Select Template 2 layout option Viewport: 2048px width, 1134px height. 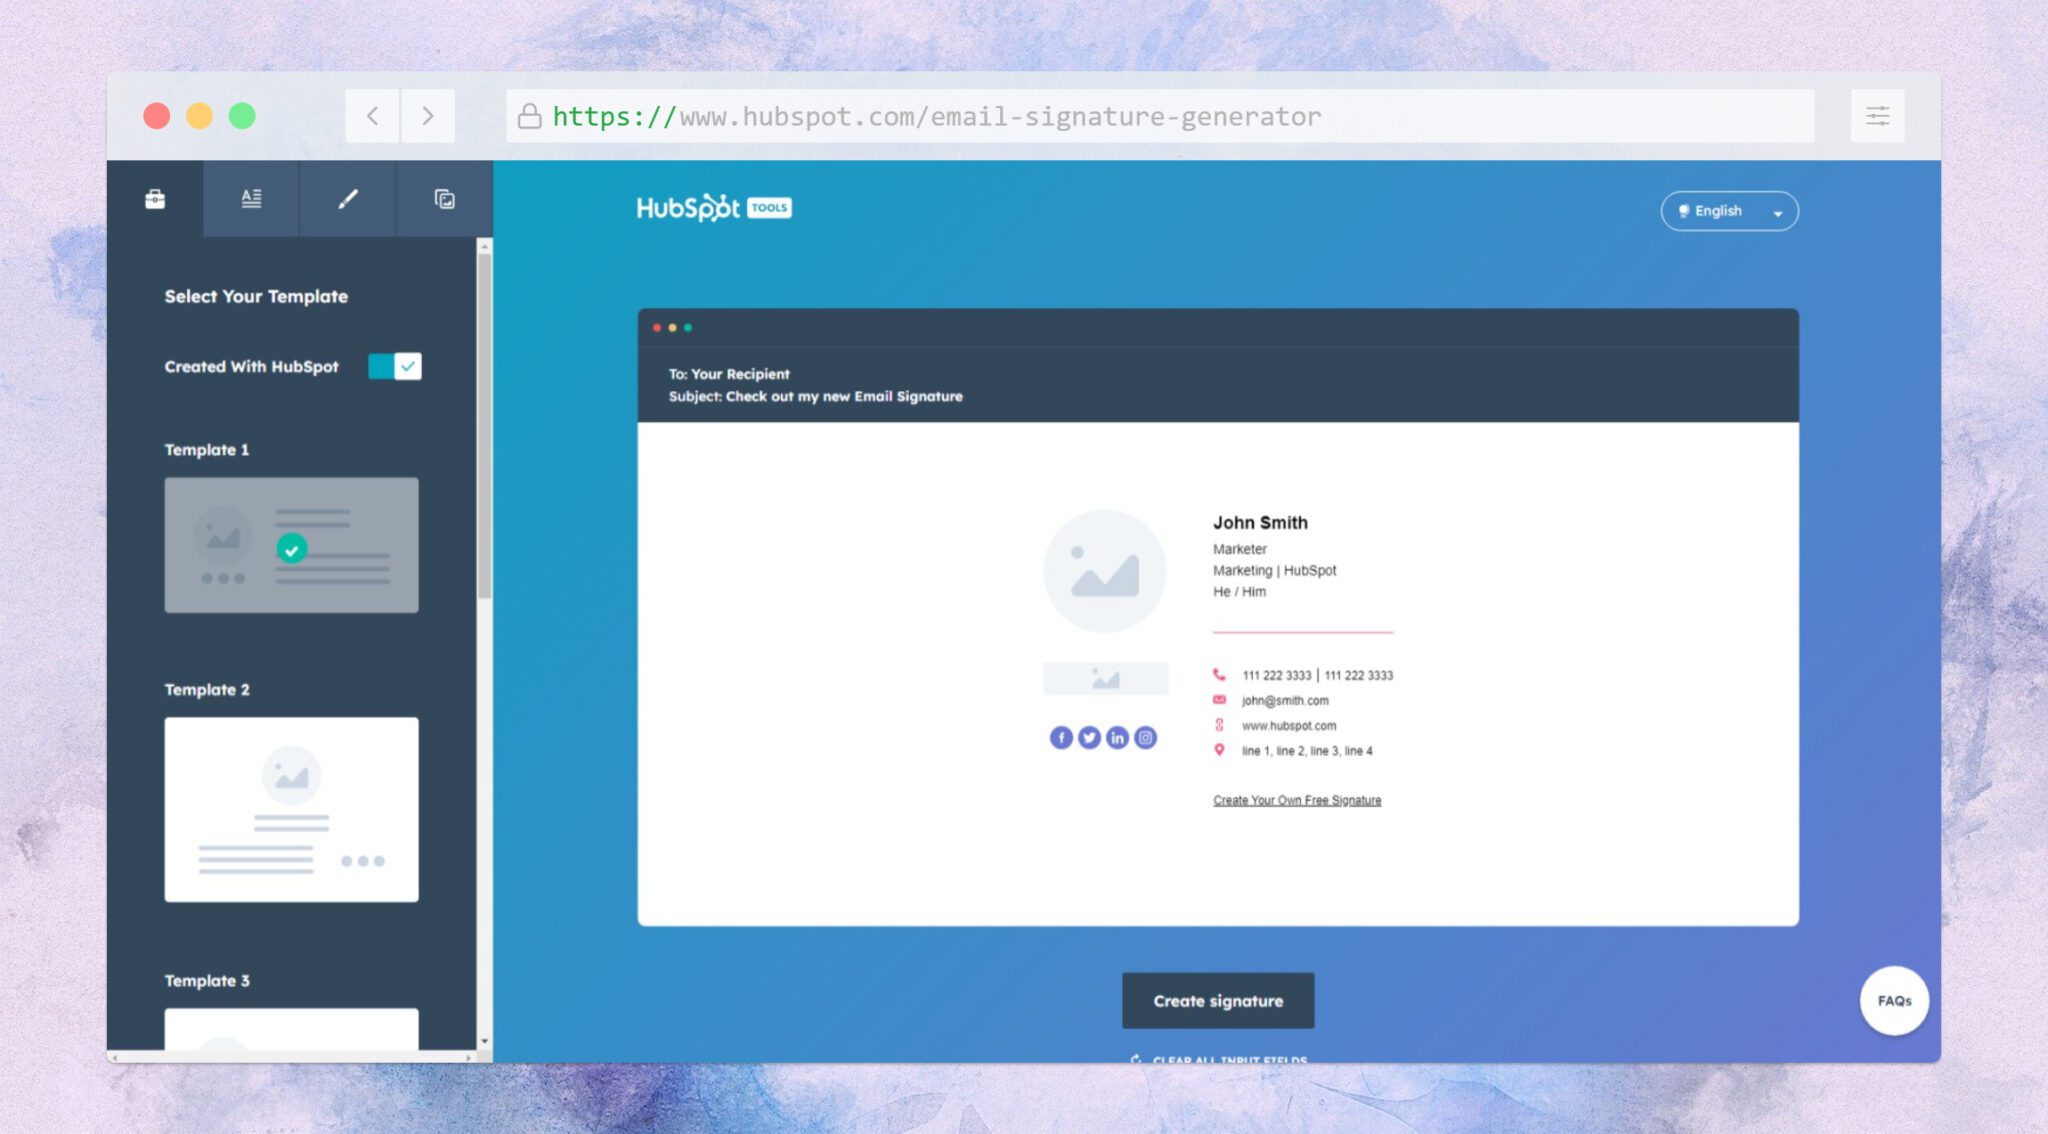pyautogui.click(x=290, y=809)
